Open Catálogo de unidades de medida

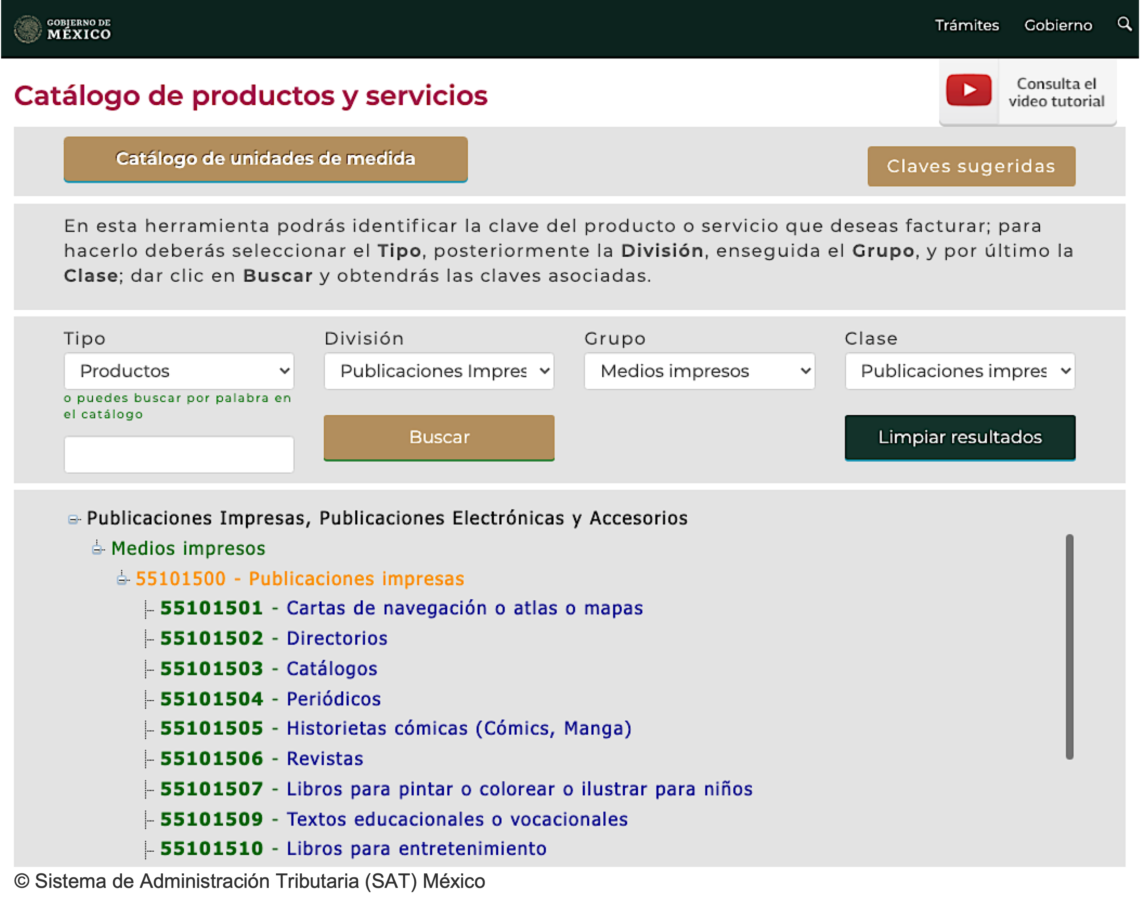(265, 159)
